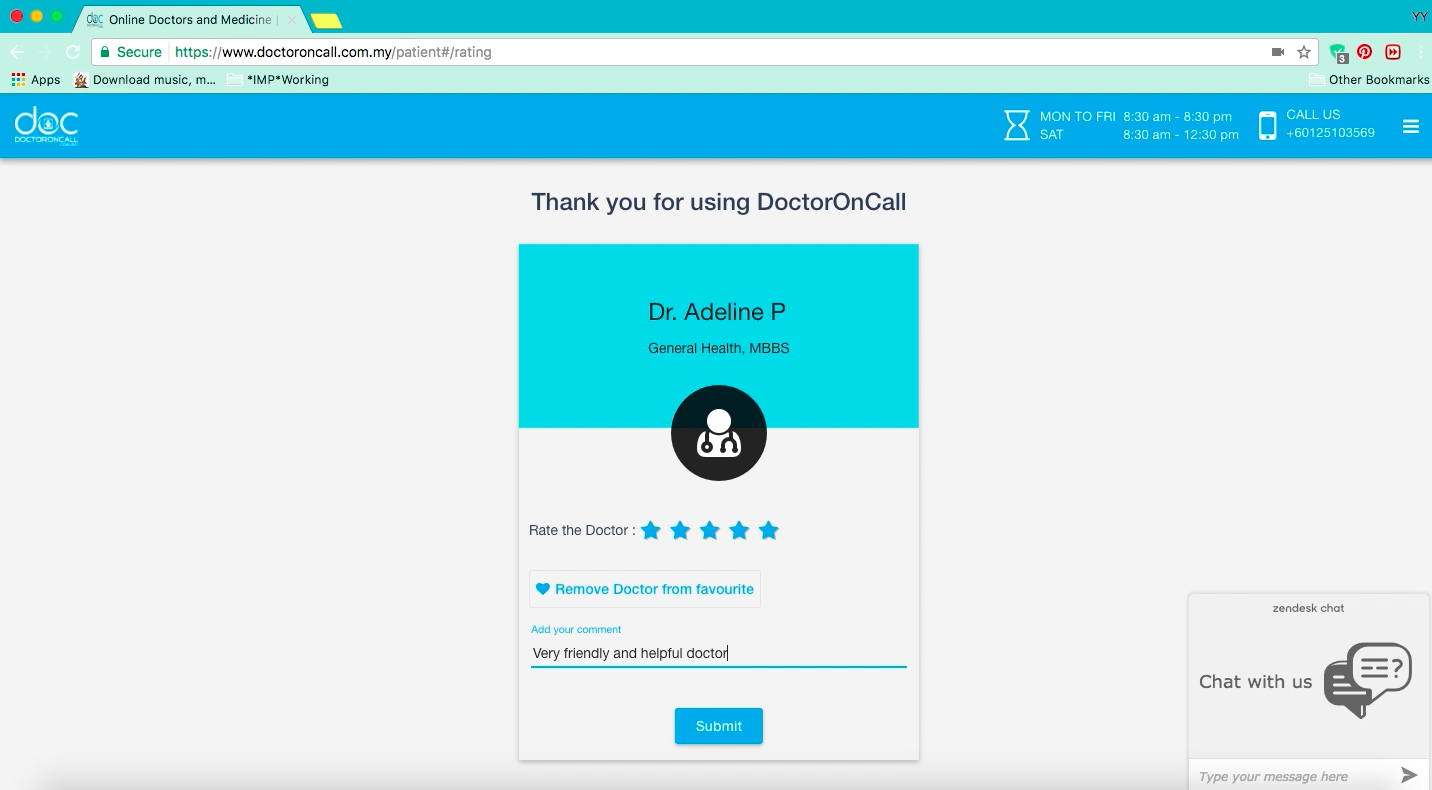This screenshot has height=790, width=1432.
Task: Click the comment input field
Action: click(x=719, y=653)
